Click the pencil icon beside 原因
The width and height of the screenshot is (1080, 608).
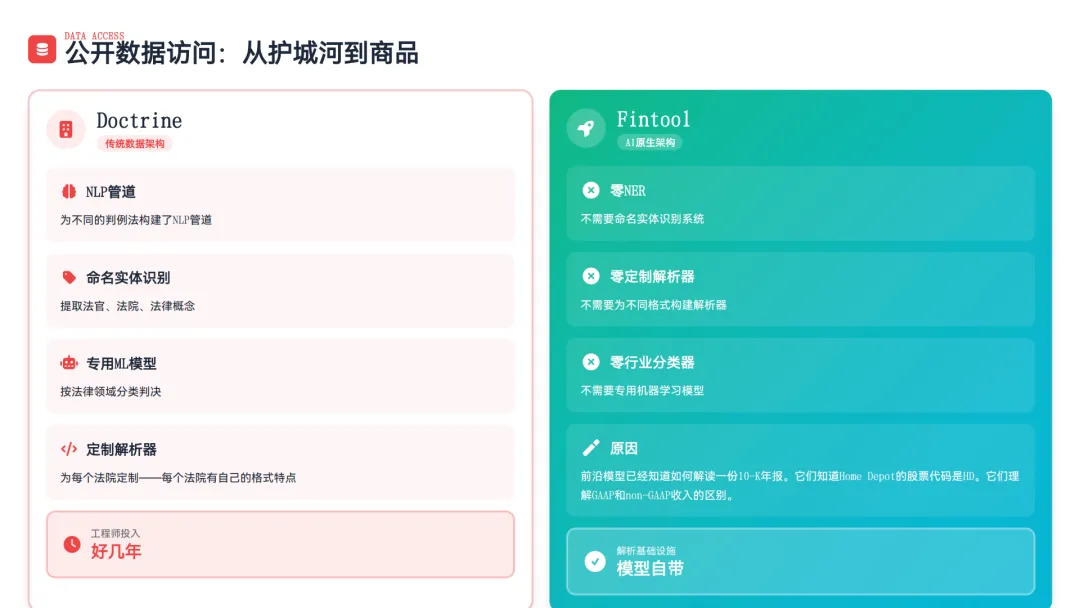[591, 448]
